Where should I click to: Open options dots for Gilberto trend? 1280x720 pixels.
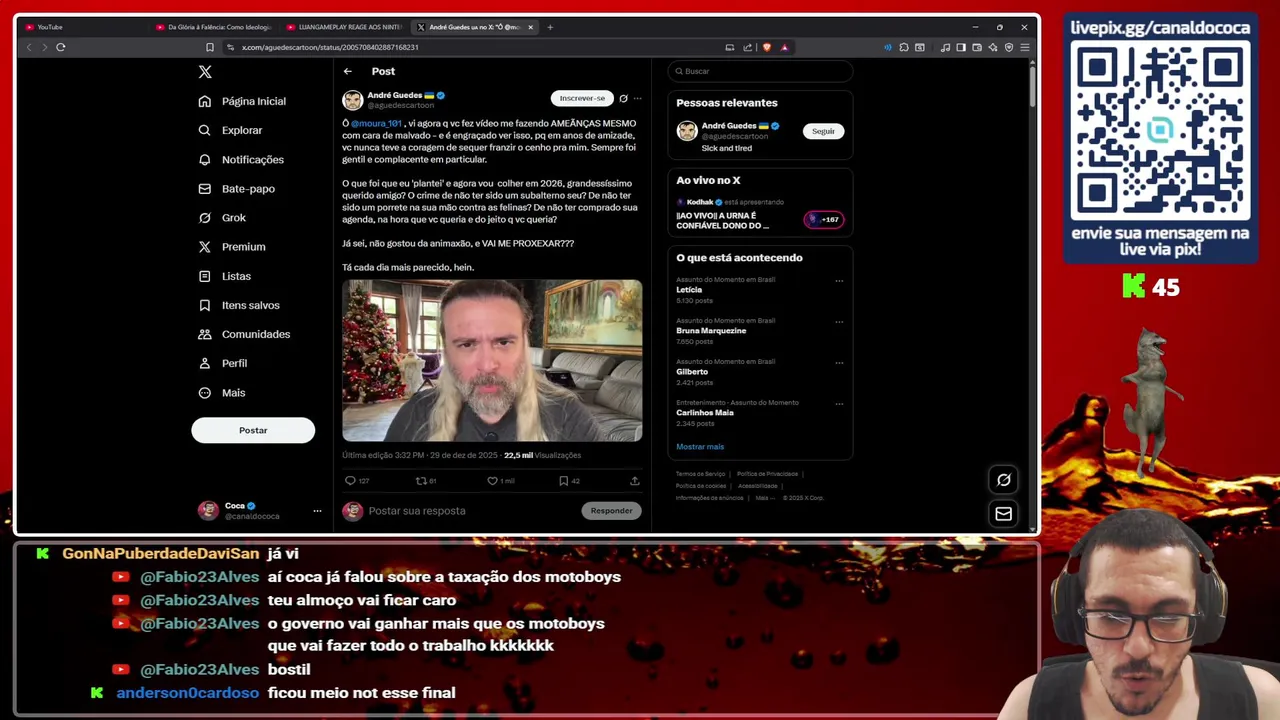(839, 363)
